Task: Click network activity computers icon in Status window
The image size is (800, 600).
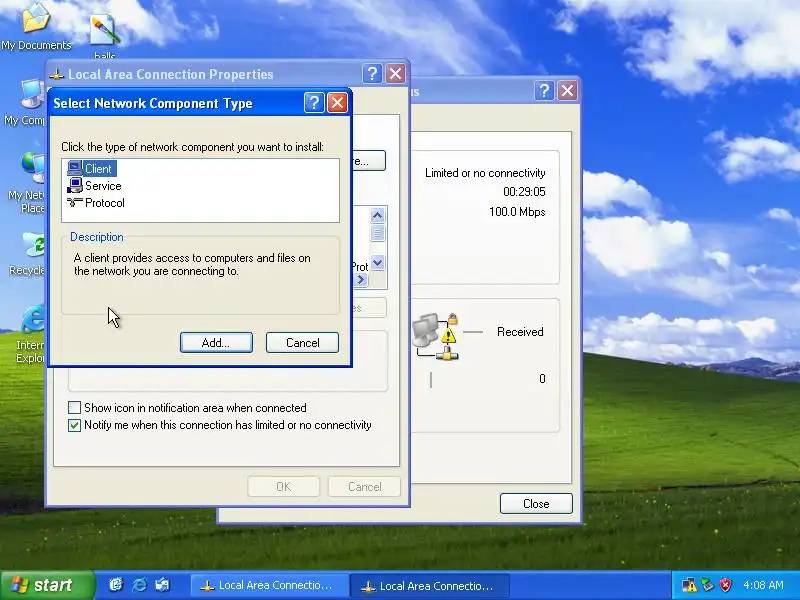Action: coord(435,337)
